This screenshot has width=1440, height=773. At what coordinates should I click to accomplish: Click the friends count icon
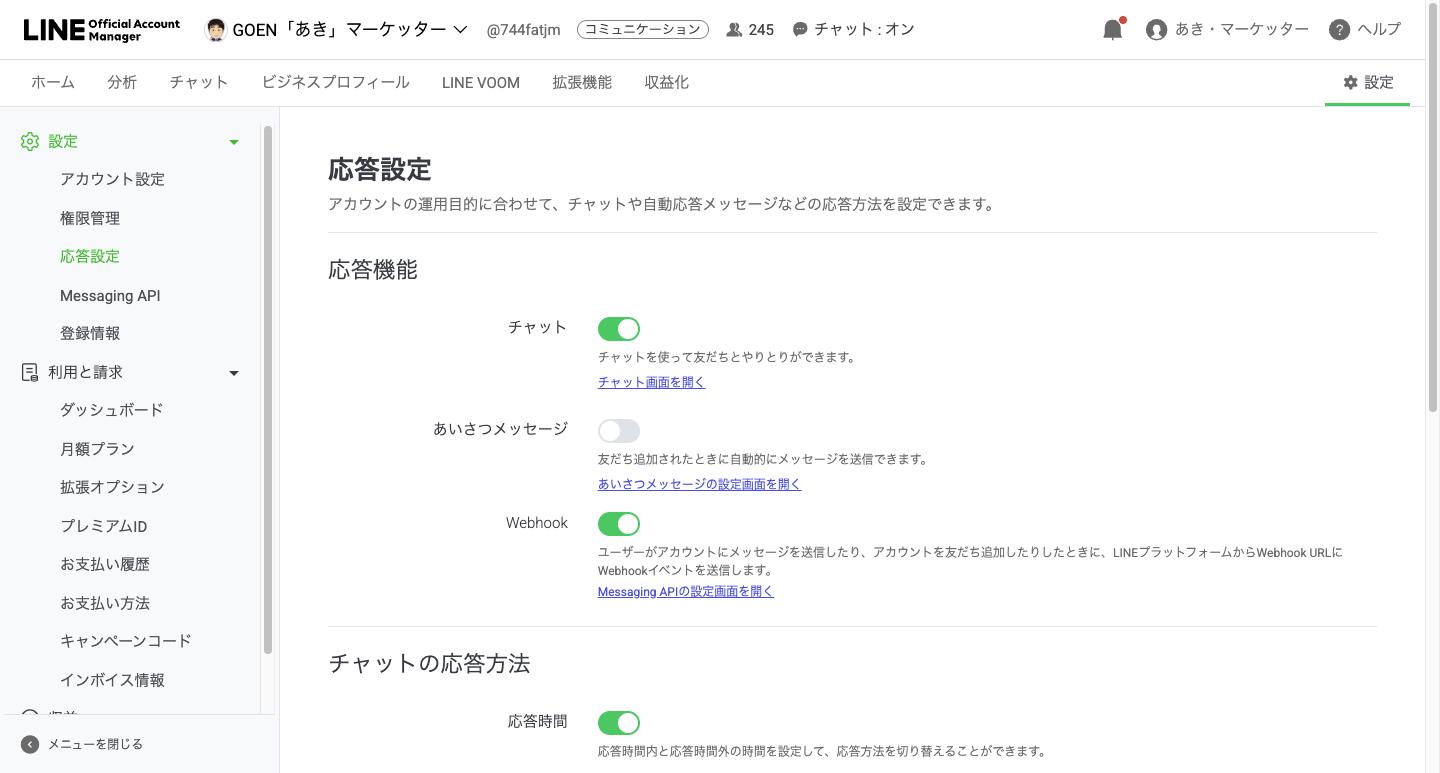pyautogui.click(x=734, y=30)
